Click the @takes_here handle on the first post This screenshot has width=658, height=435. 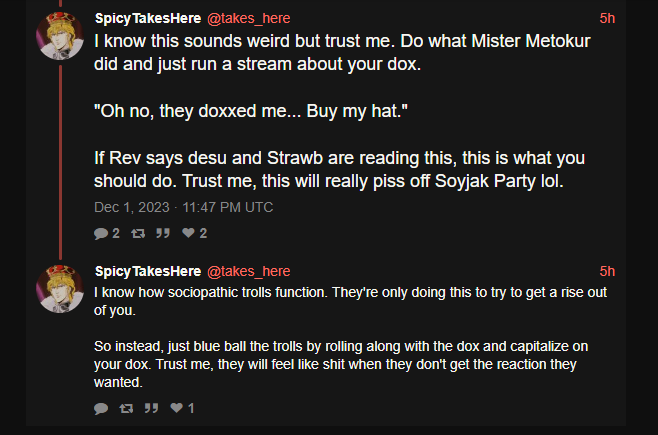tap(248, 19)
